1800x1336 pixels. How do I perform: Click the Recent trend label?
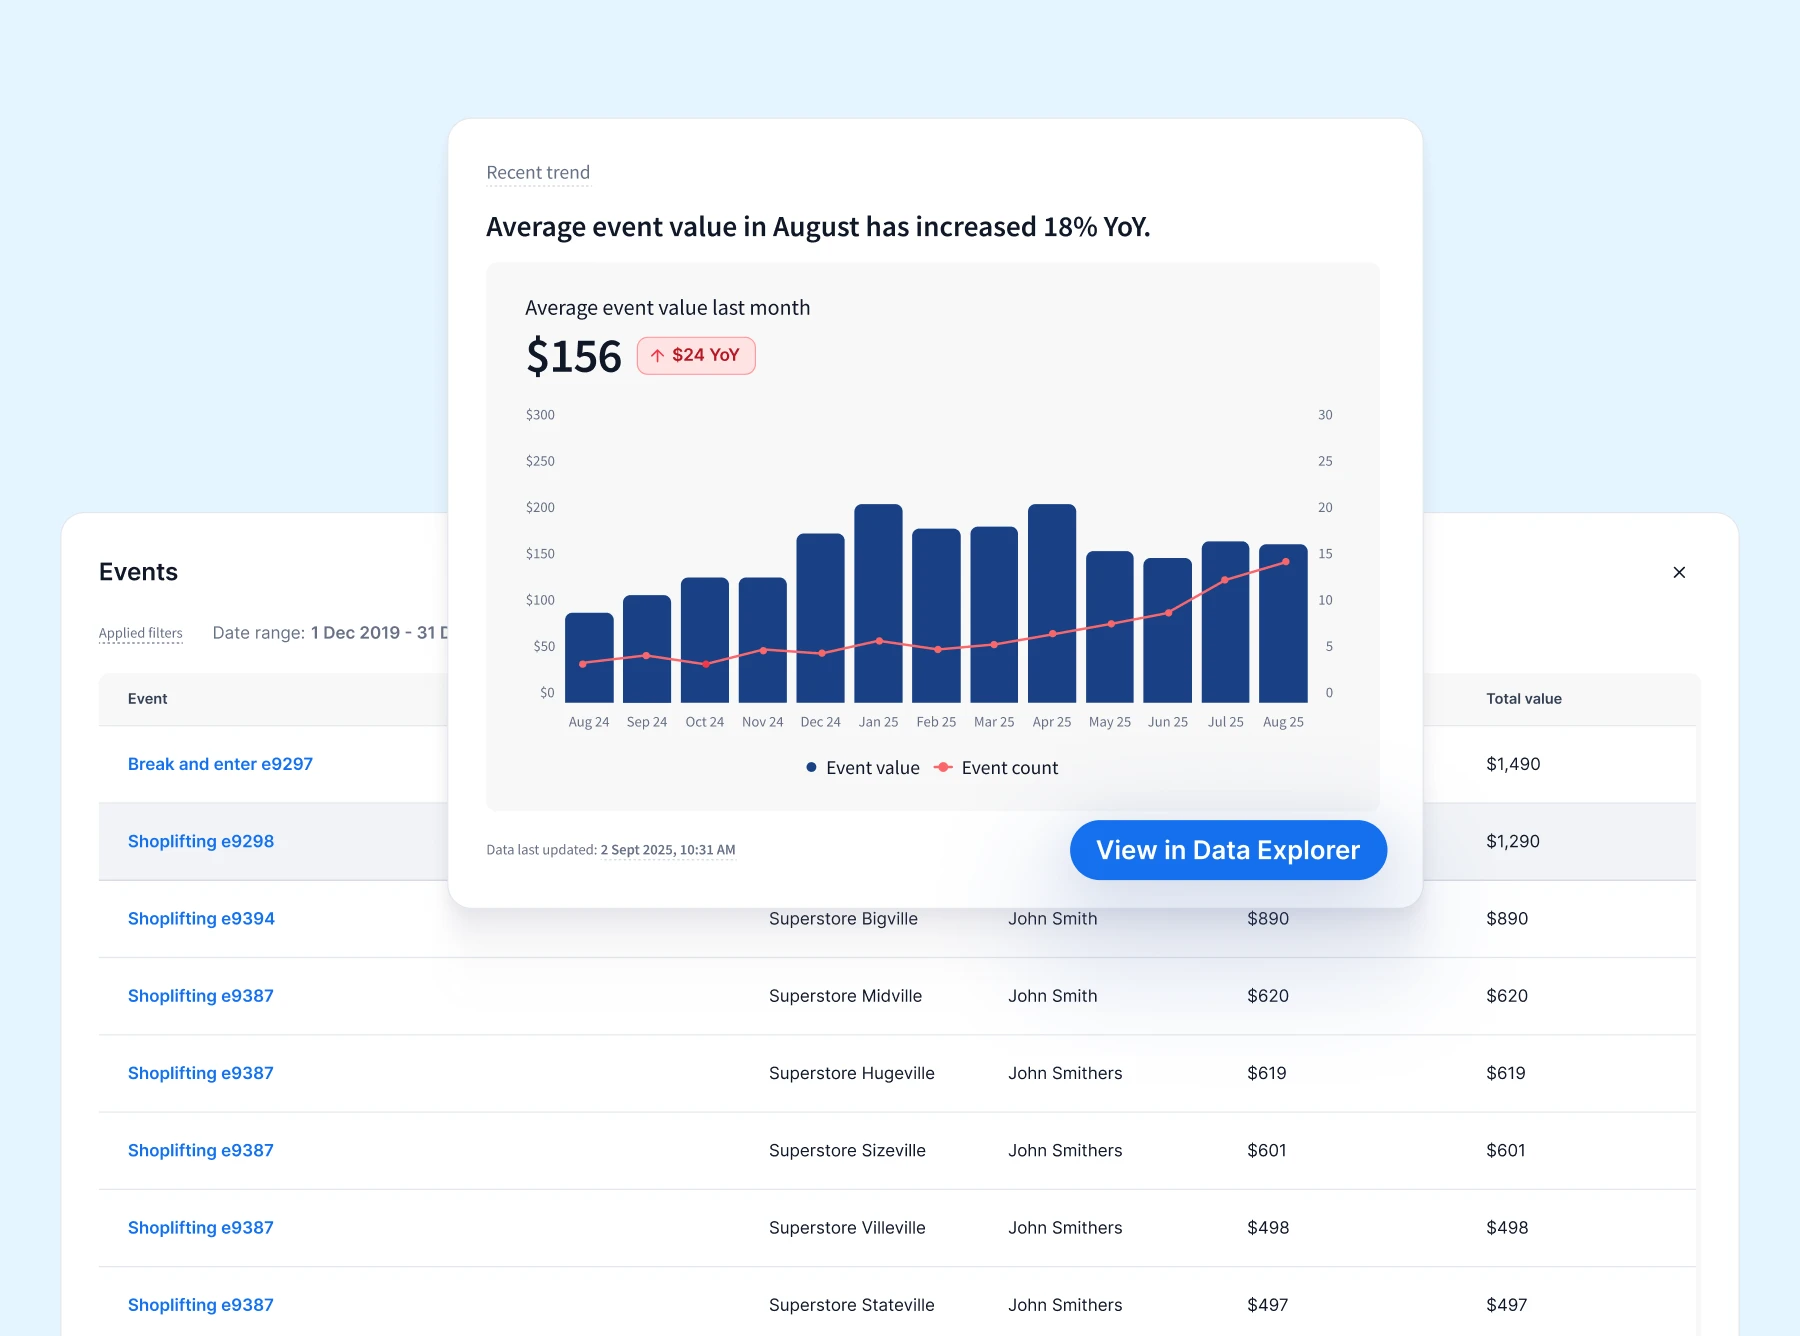(x=538, y=173)
